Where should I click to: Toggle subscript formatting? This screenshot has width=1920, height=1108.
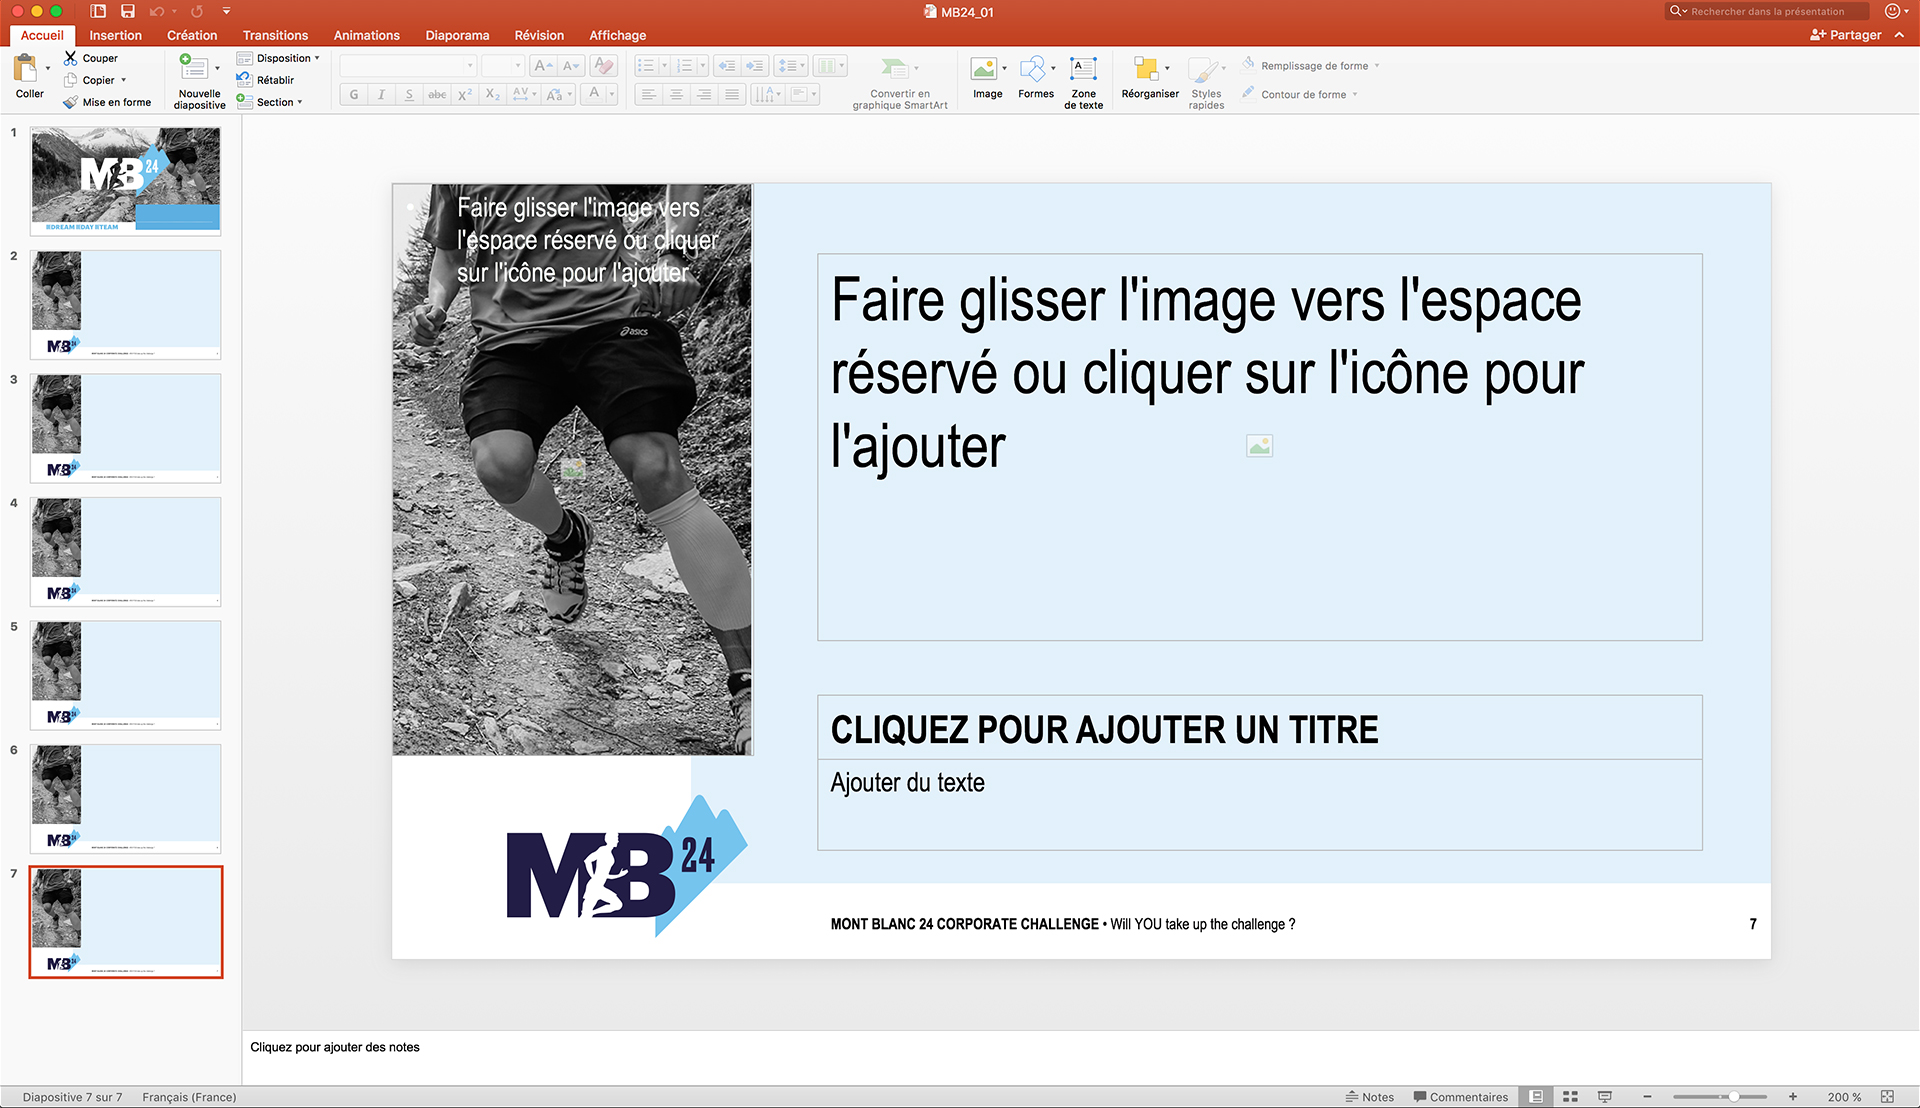pos(492,94)
